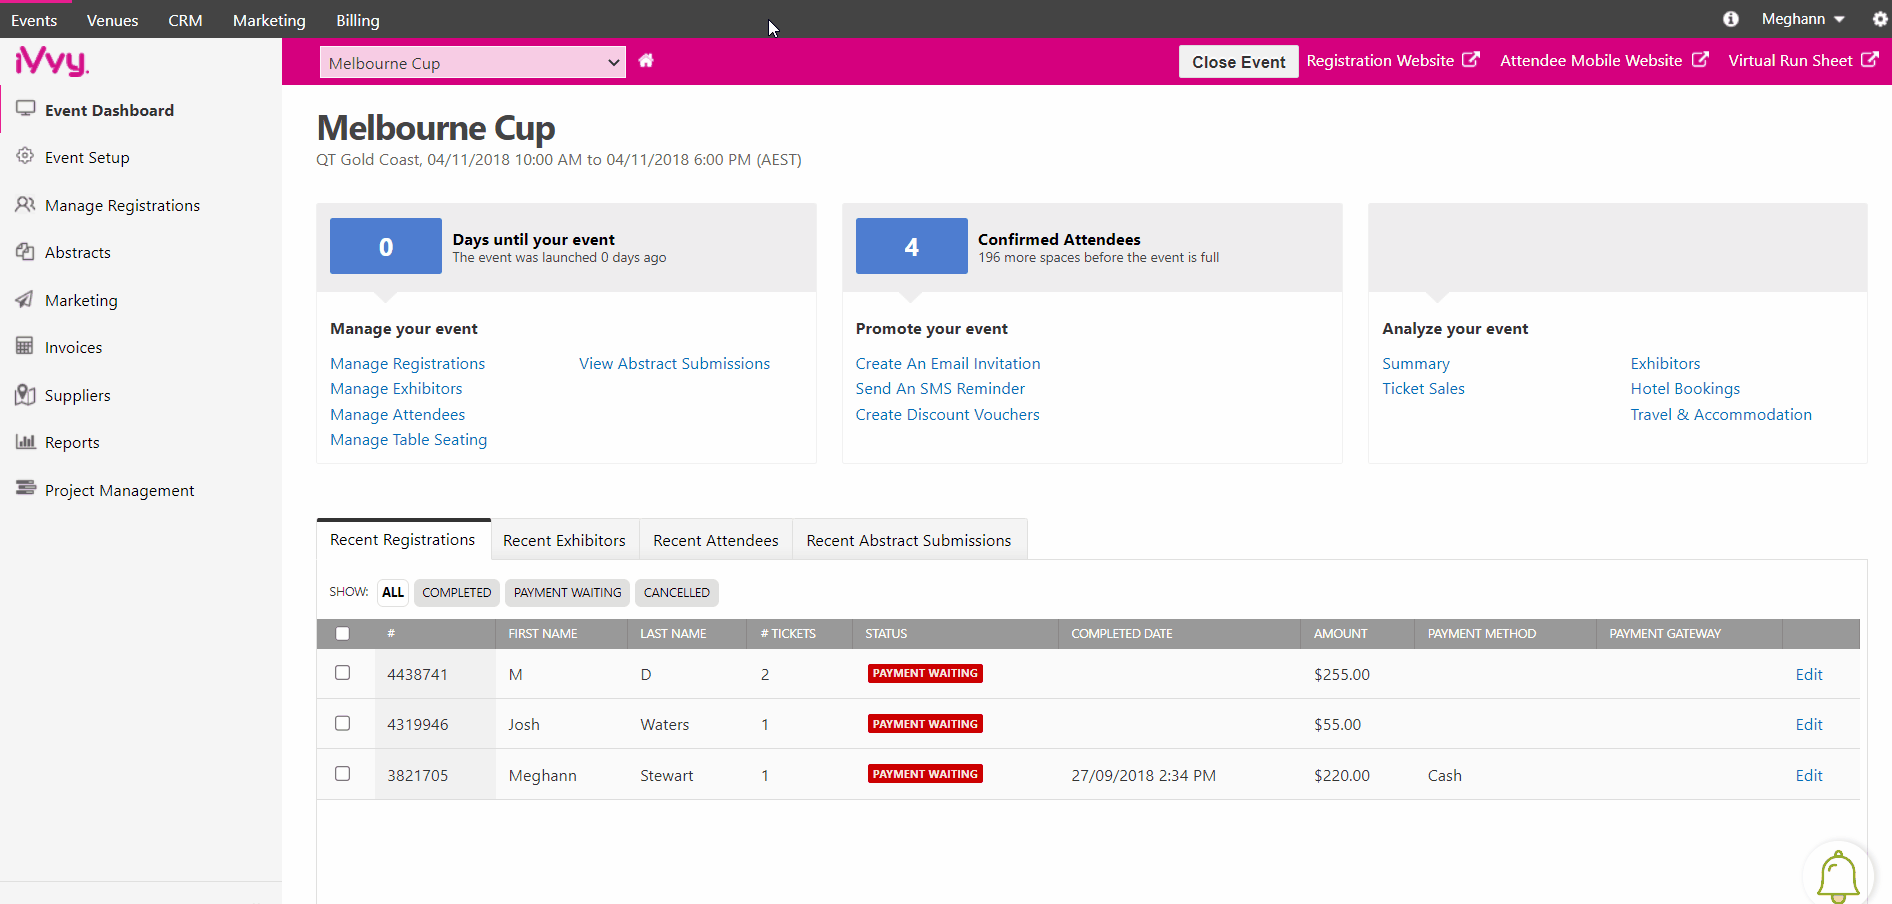Open the Ticket Sales link
Viewport: 1892px width, 904px height.
pyautogui.click(x=1423, y=388)
